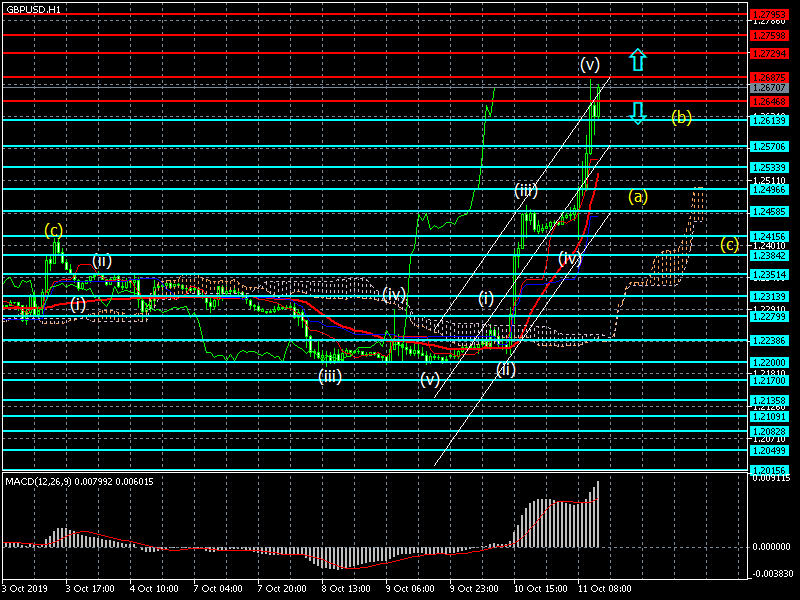
Task: Click the white (iii) label at the low
Action: (x=330, y=376)
